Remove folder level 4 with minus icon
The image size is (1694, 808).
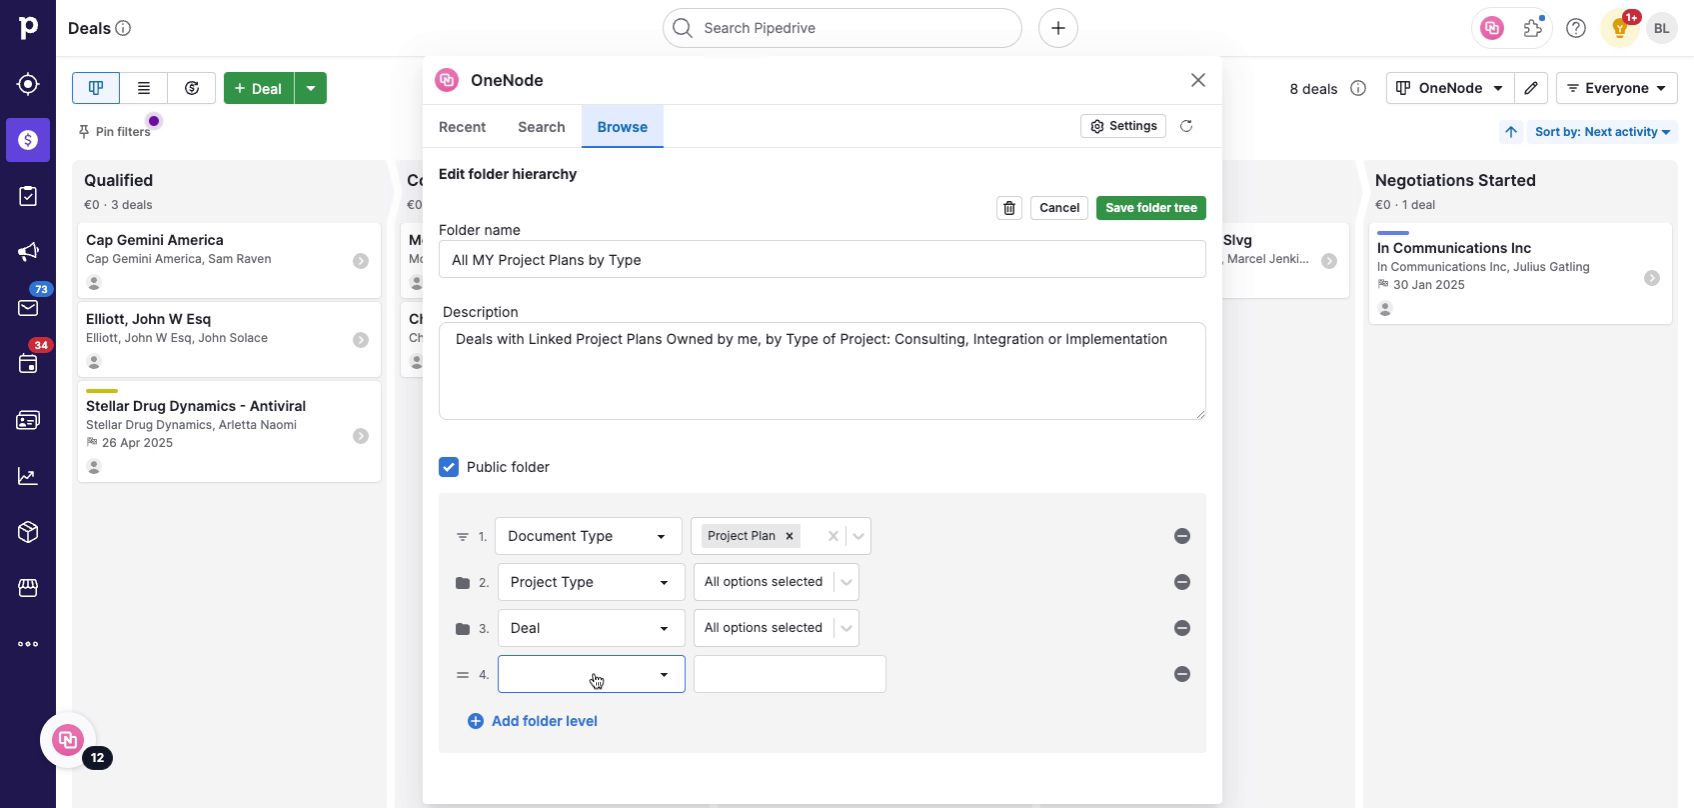click(1182, 674)
